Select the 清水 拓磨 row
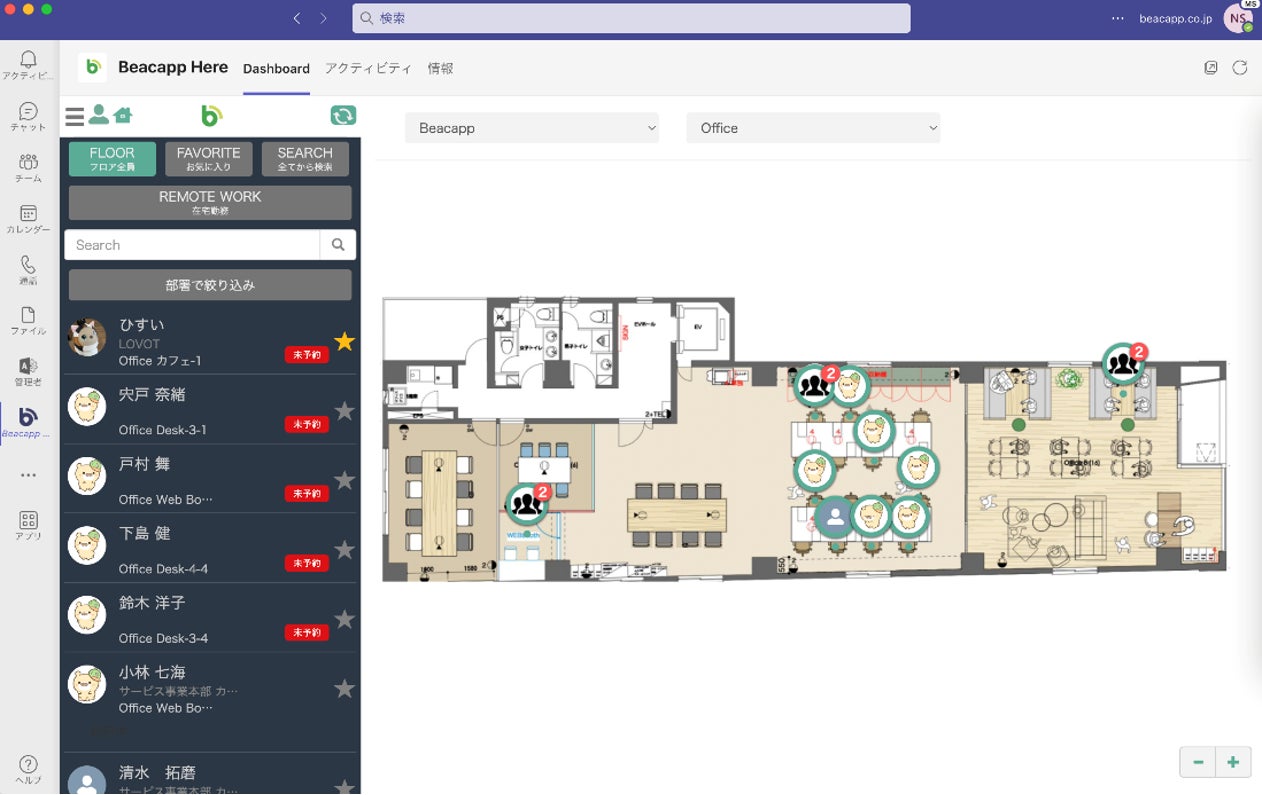Screen dimensions: 1262x795 click(x=210, y=775)
